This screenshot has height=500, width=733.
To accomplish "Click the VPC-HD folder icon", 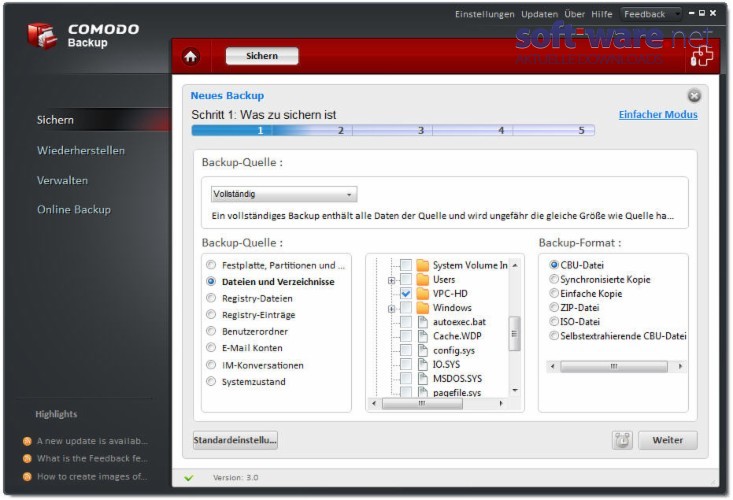I will (423, 293).
